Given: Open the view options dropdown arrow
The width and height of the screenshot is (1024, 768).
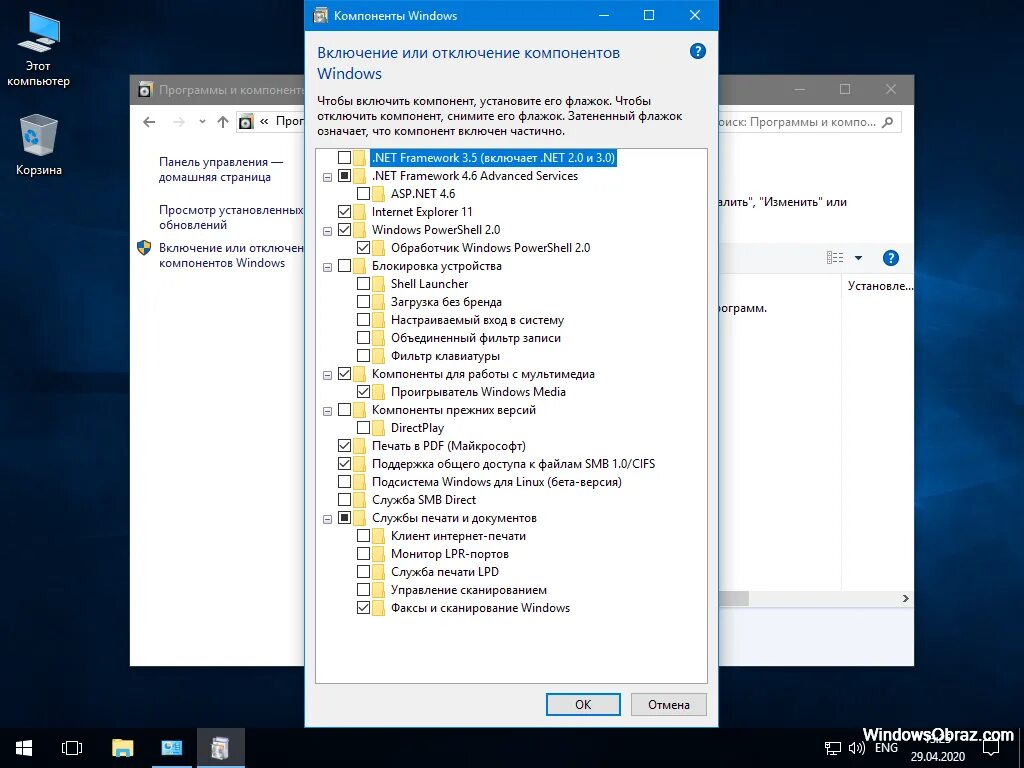Looking at the screenshot, I should pyautogui.click(x=858, y=258).
